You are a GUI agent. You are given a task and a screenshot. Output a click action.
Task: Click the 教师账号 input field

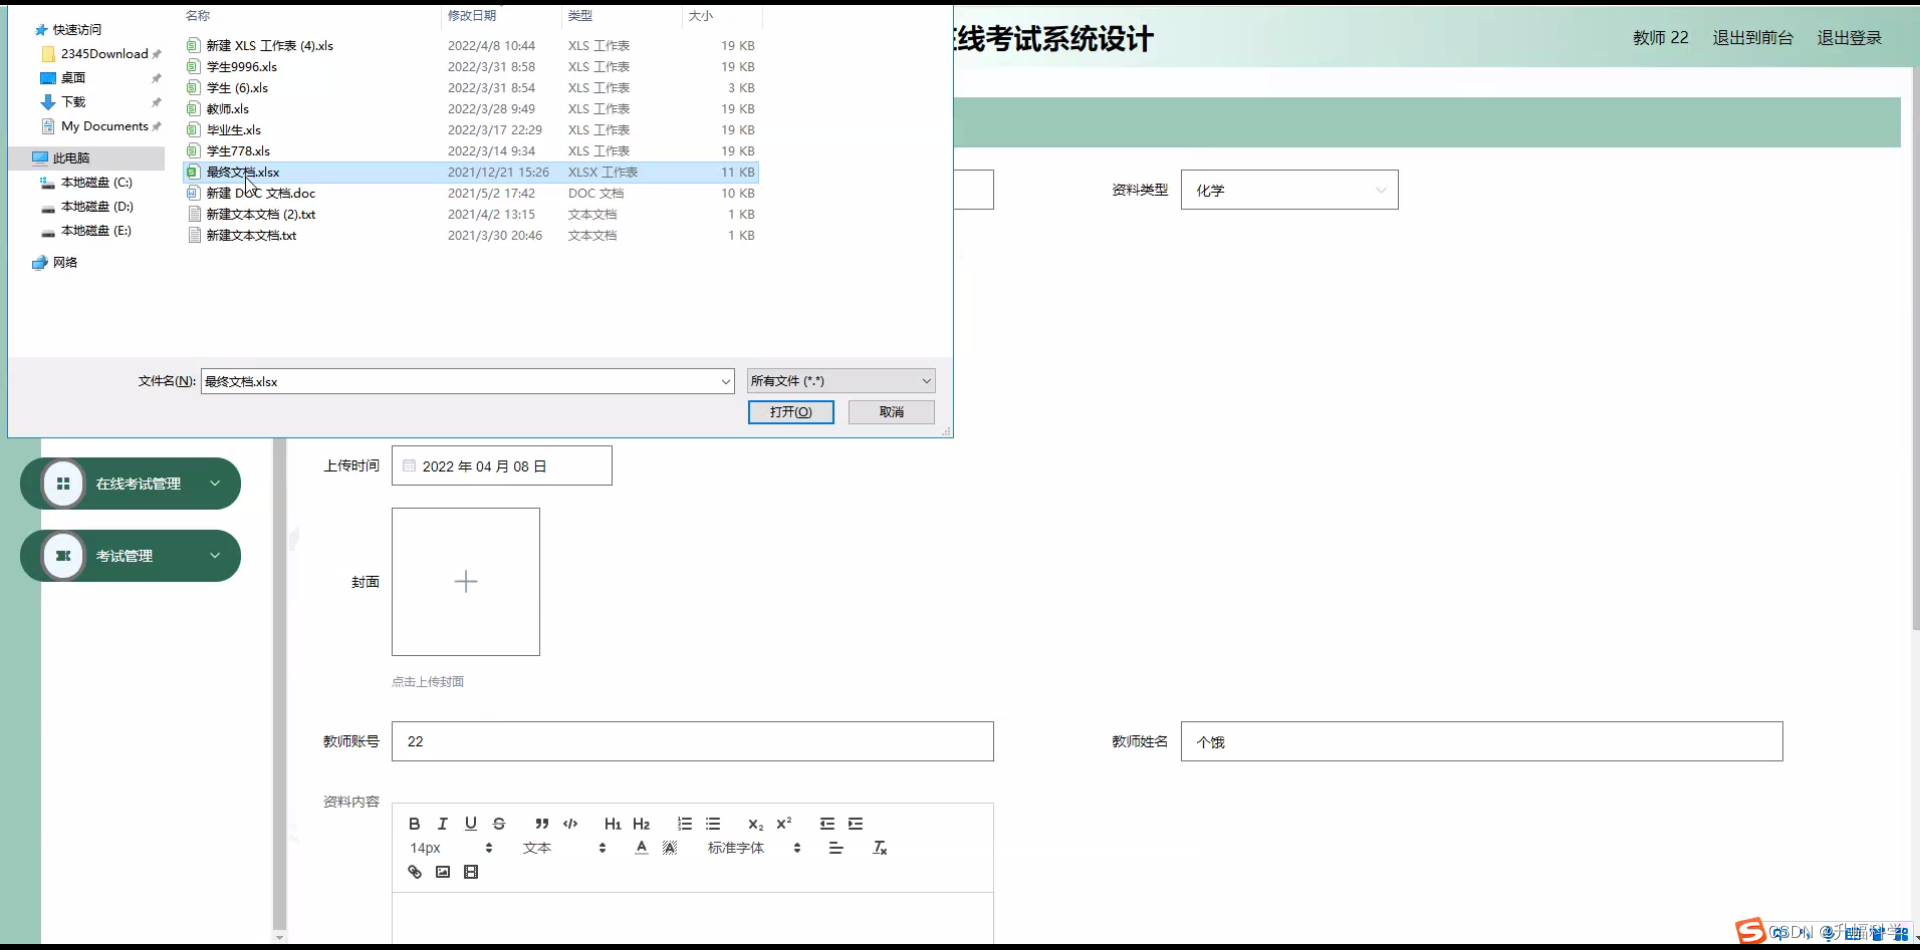(692, 741)
